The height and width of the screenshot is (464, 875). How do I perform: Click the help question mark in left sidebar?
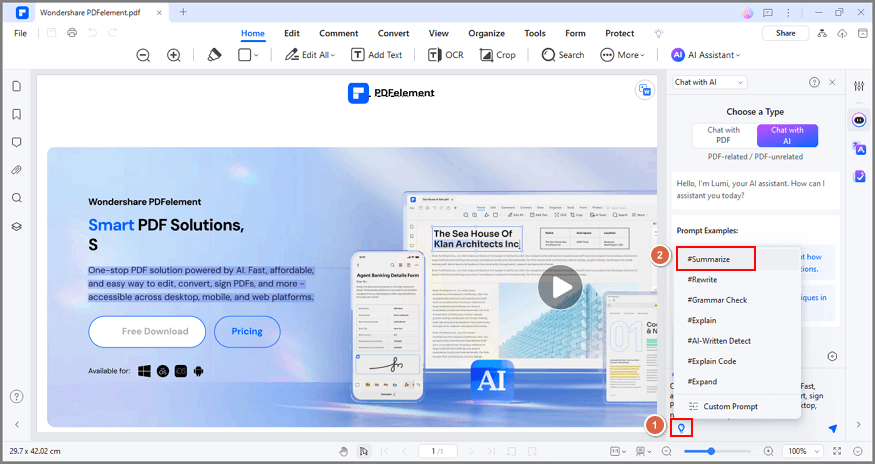click(17, 396)
